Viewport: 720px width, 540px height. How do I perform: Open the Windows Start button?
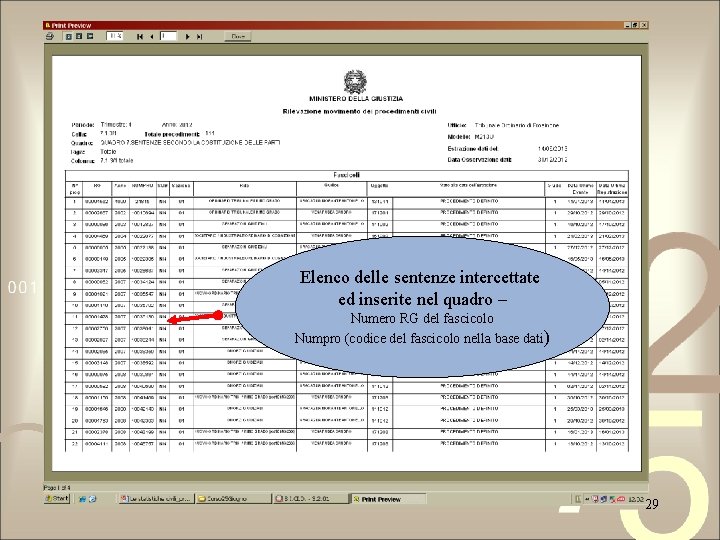[57, 499]
